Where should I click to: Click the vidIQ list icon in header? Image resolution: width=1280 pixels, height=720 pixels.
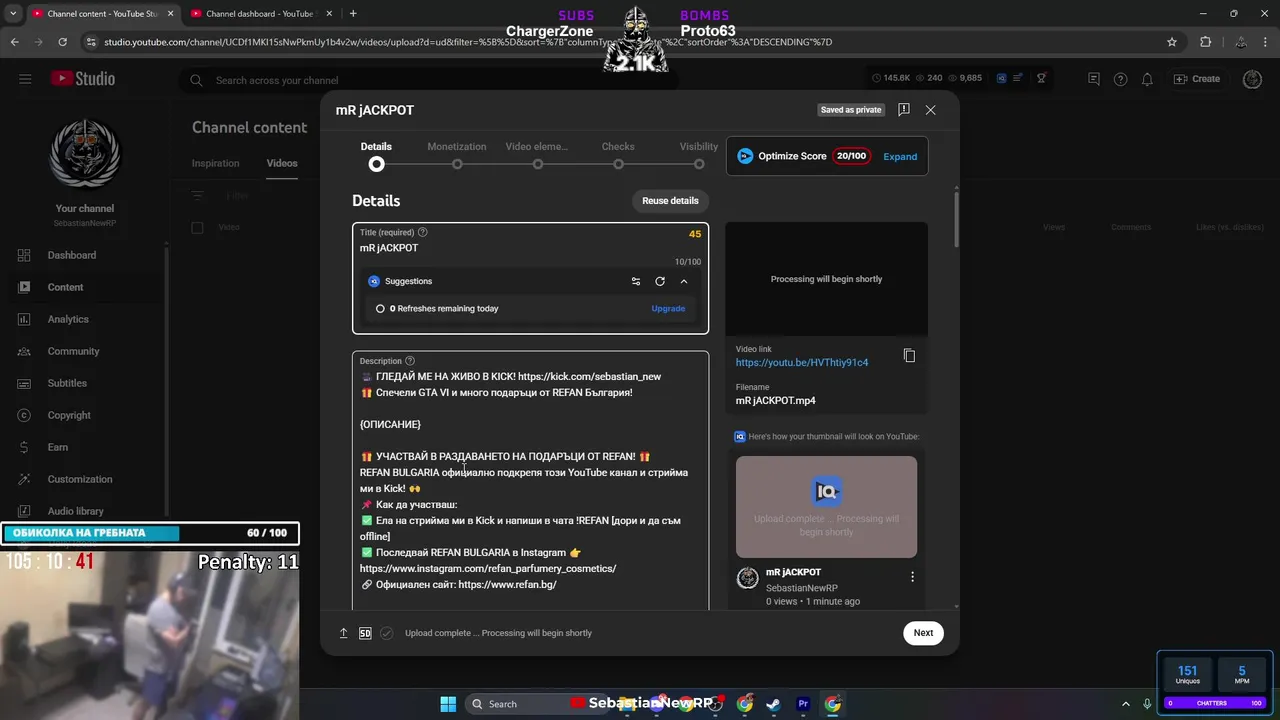pyautogui.click(x=1018, y=78)
